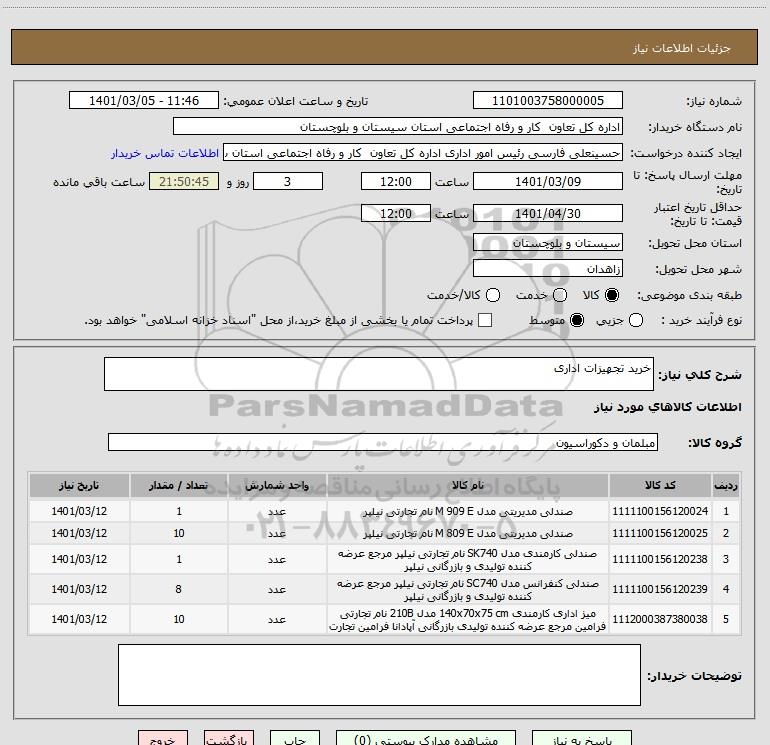This screenshot has height=745, width=770.
Task: Click the صندلی مدیریتی مدل M 809 E row name
Action: [468, 533]
